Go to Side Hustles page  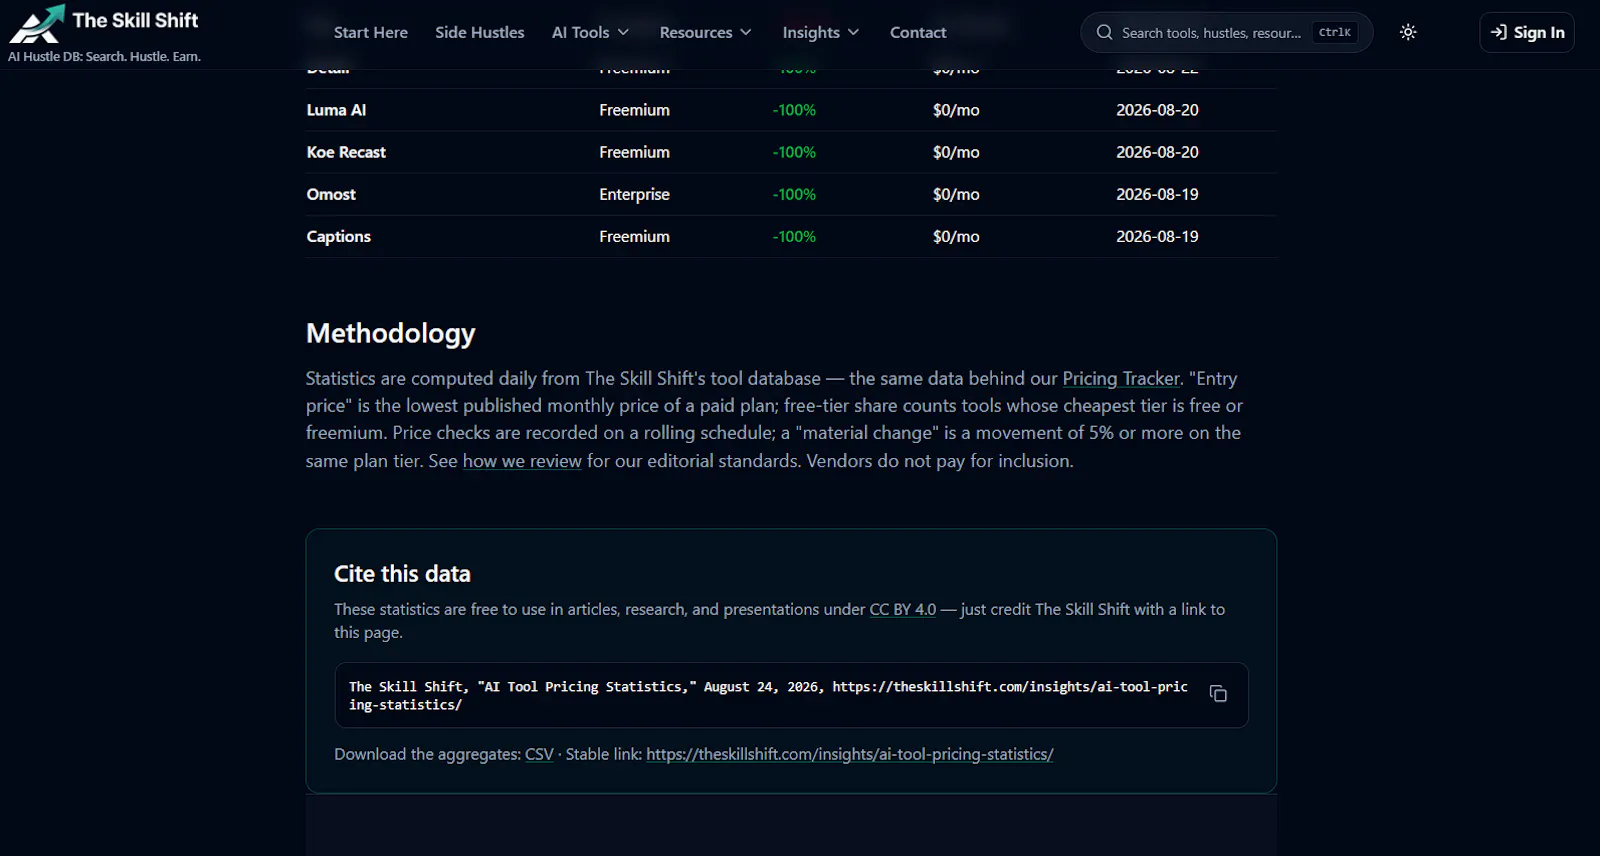point(480,32)
